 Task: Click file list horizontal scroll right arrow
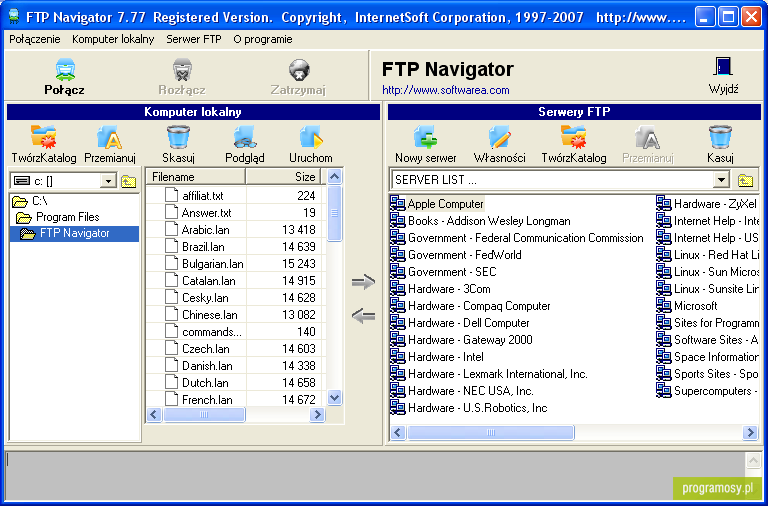click(317, 415)
